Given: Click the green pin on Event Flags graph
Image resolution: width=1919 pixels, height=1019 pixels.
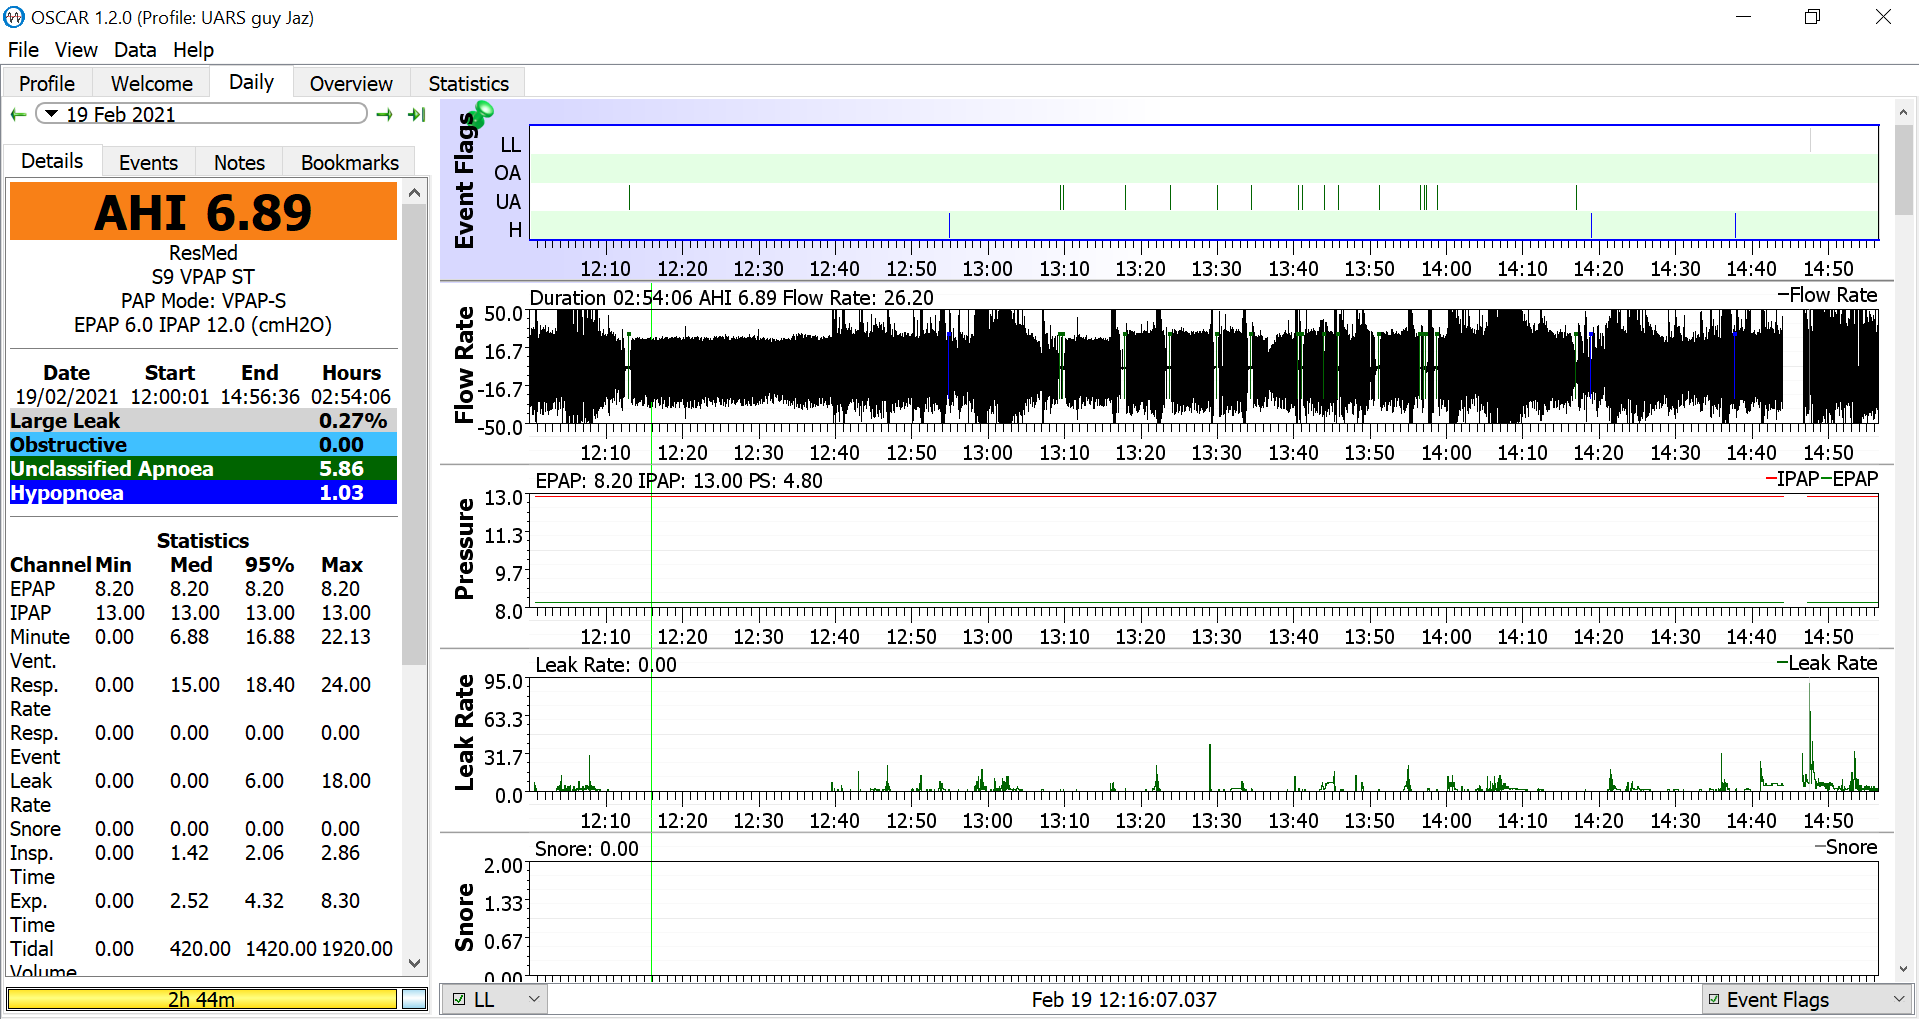Looking at the screenshot, I should 481,113.
